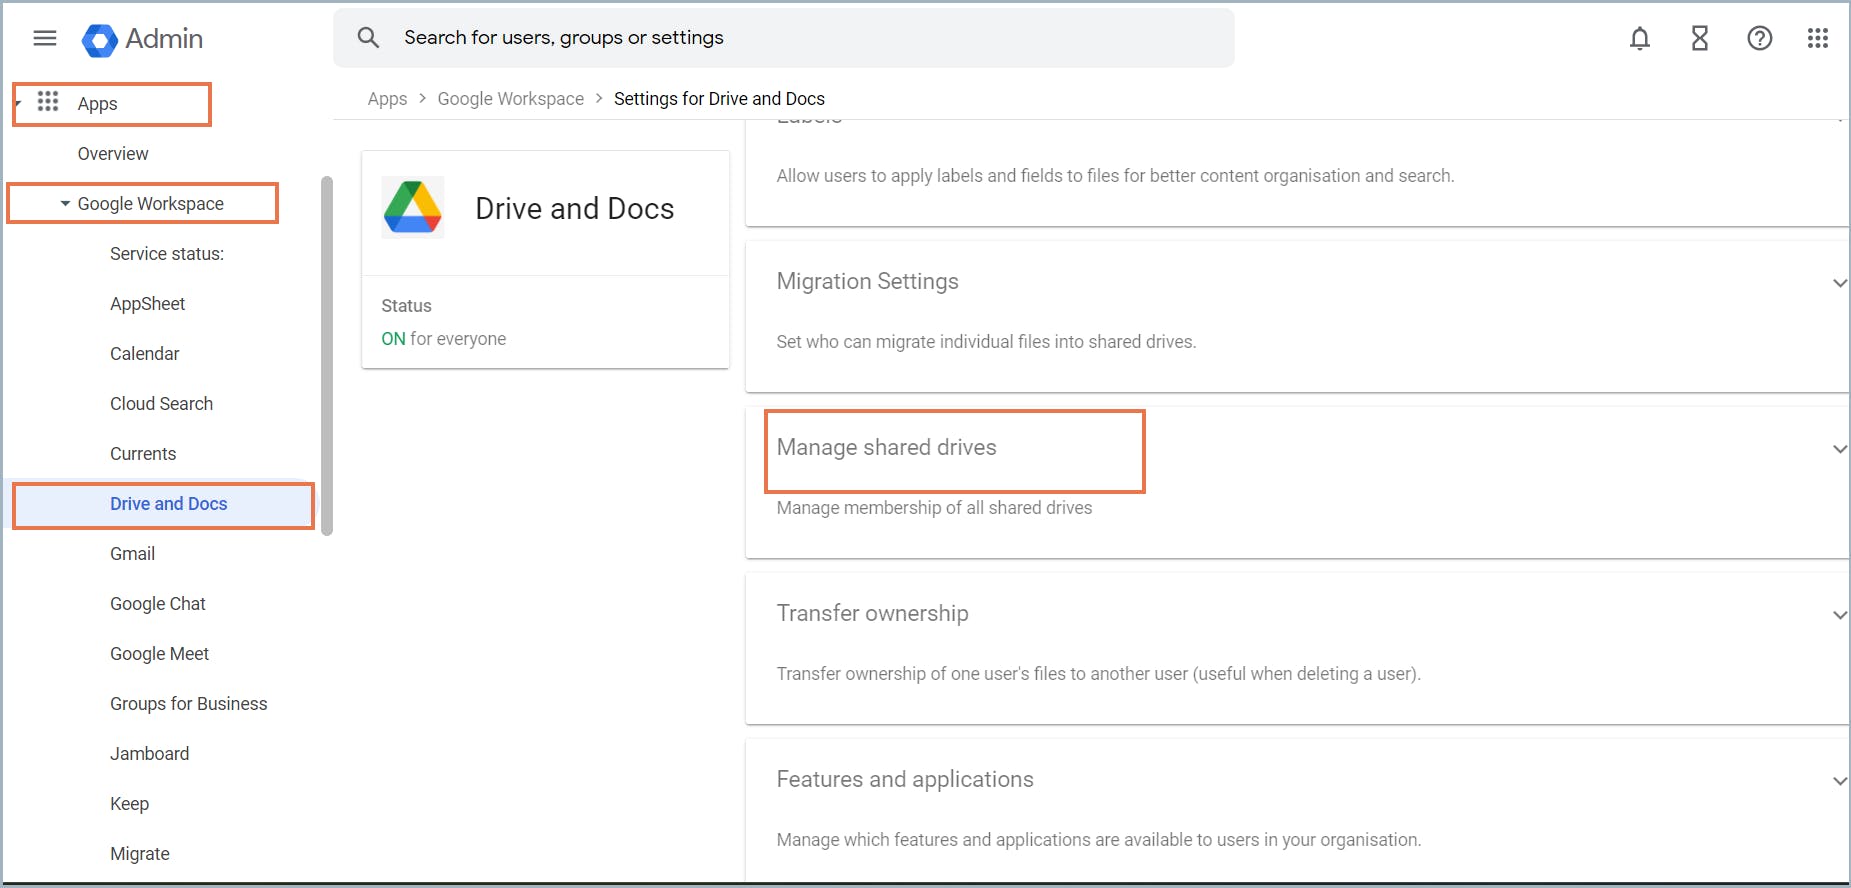Open Currents settings
Image resolution: width=1851 pixels, height=888 pixels.
[143, 454]
